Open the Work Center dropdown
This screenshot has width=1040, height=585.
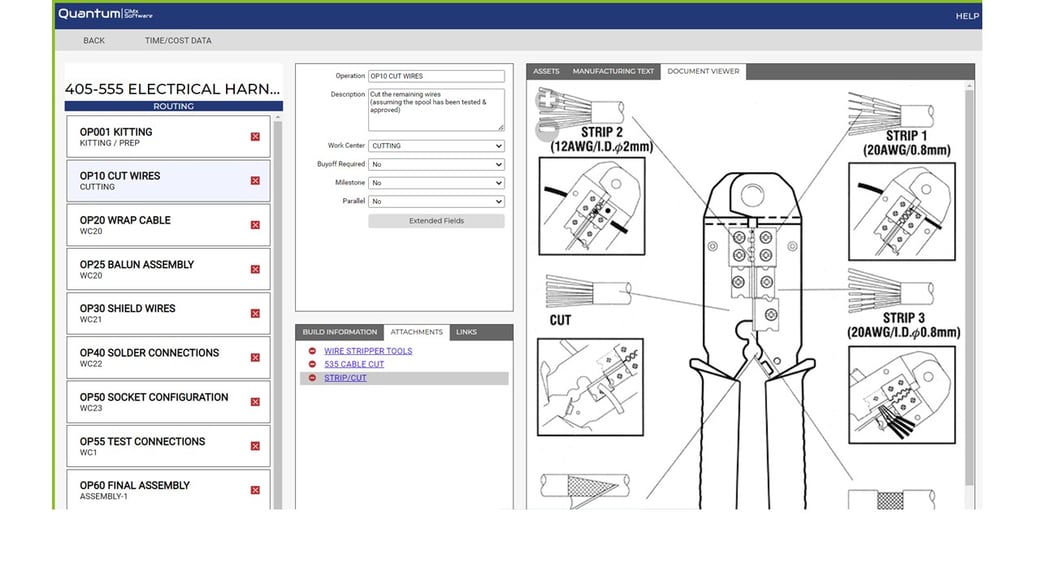tap(436, 145)
